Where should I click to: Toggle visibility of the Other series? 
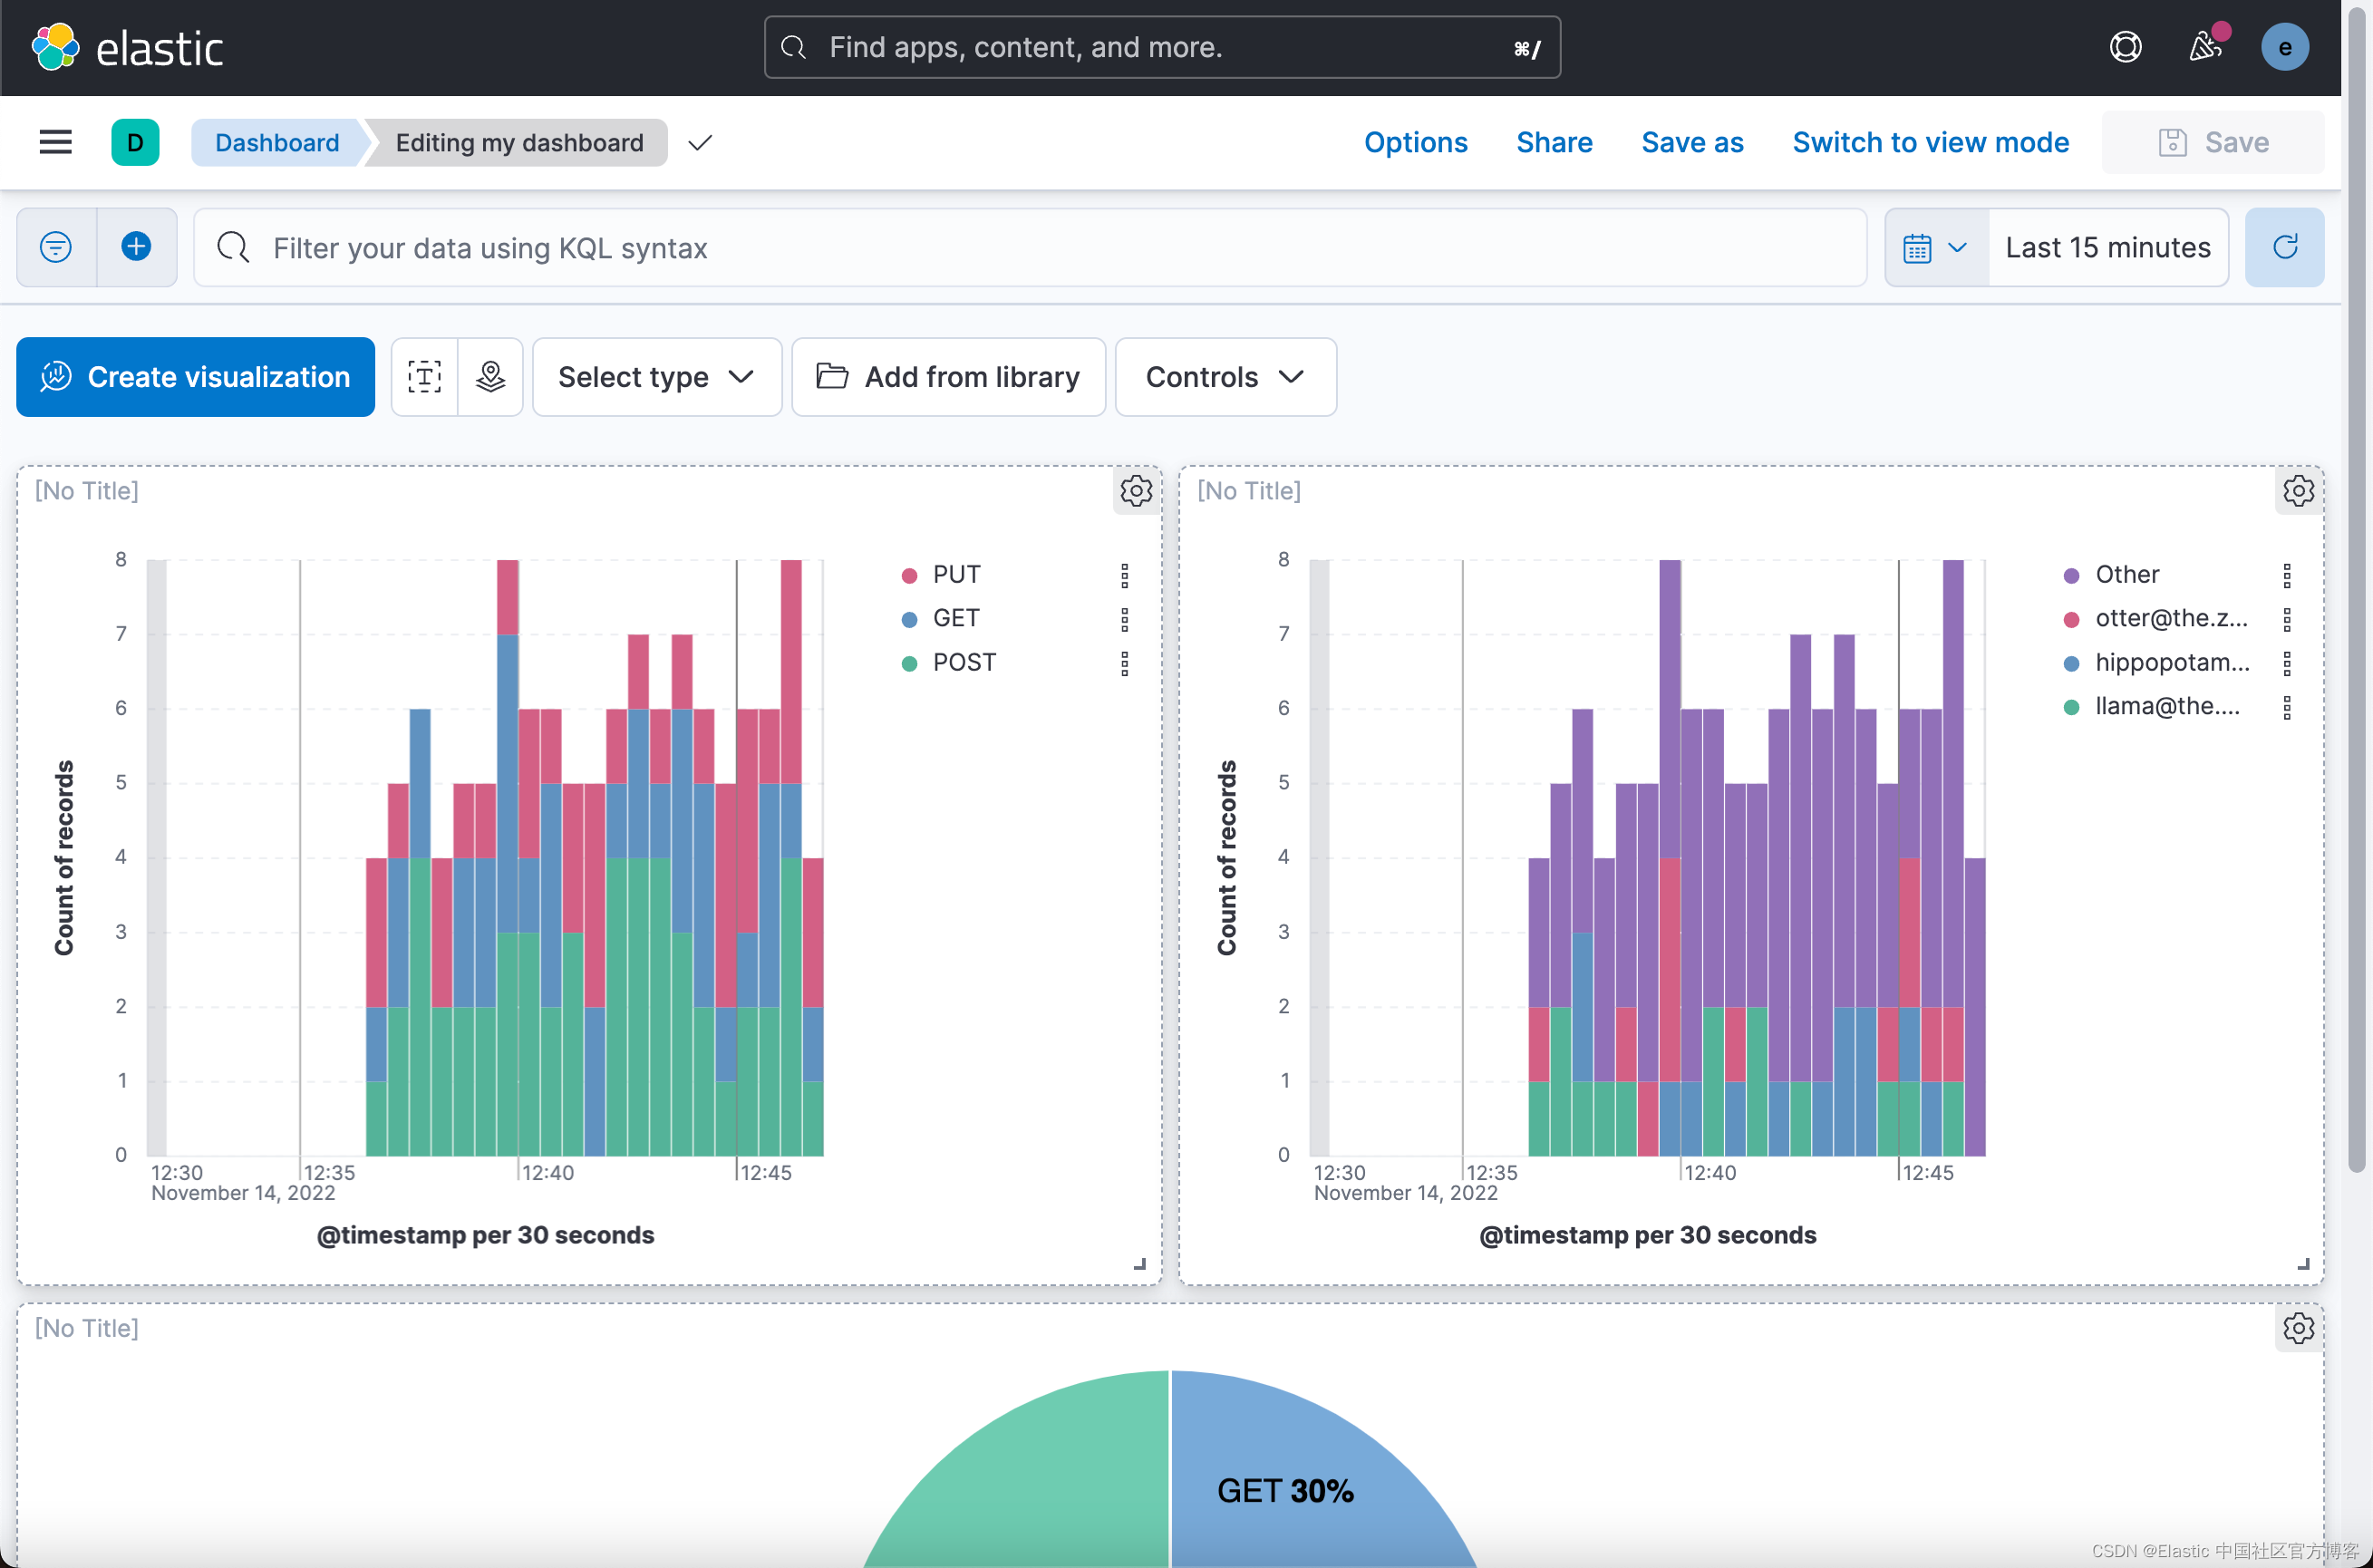click(x=2126, y=573)
